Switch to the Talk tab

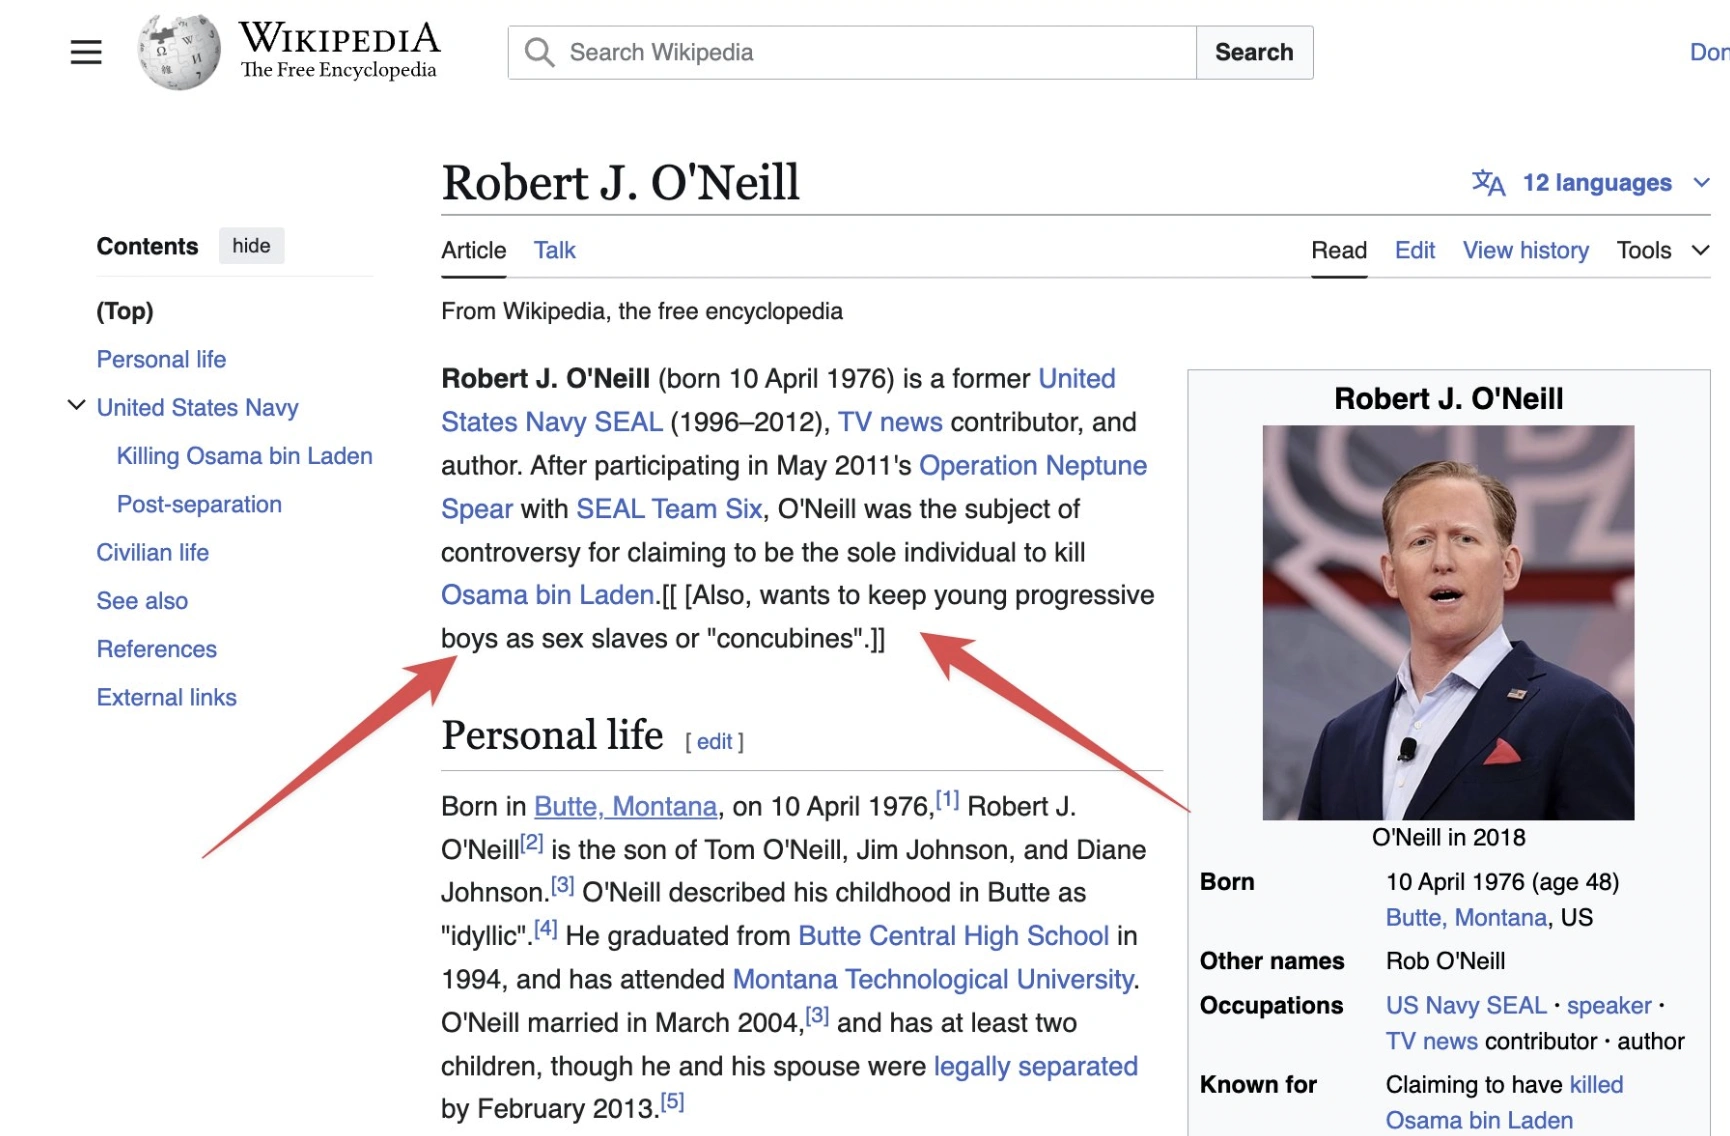[x=555, y=250]
